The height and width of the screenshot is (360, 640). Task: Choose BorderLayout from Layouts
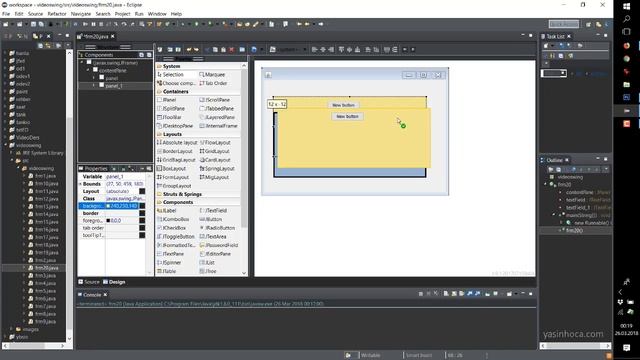click(175, 151)
